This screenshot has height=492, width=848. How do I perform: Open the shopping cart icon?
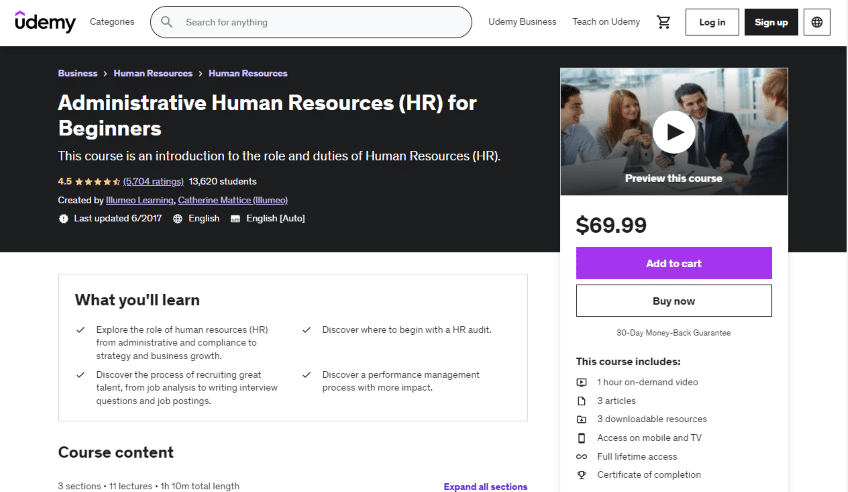coord(663,22)
